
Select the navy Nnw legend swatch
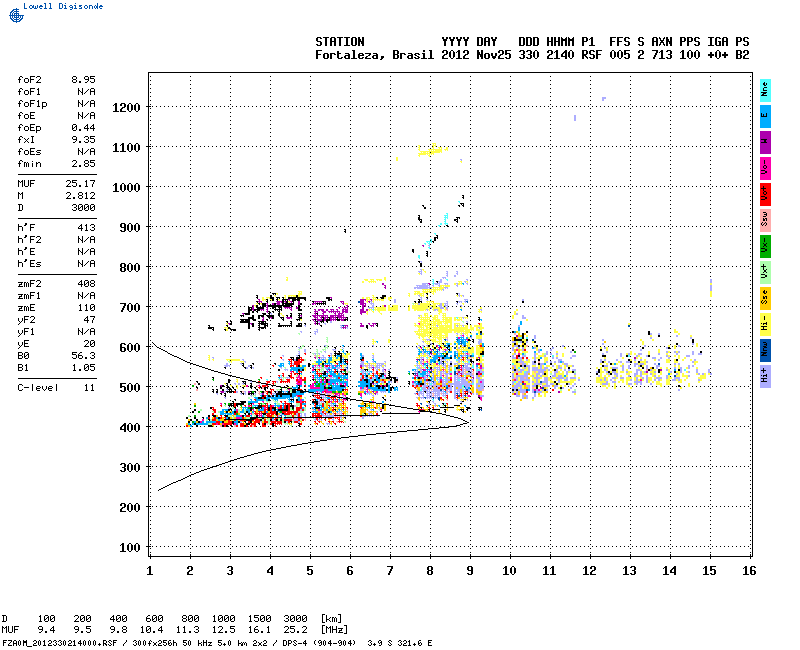coord(765,351)
